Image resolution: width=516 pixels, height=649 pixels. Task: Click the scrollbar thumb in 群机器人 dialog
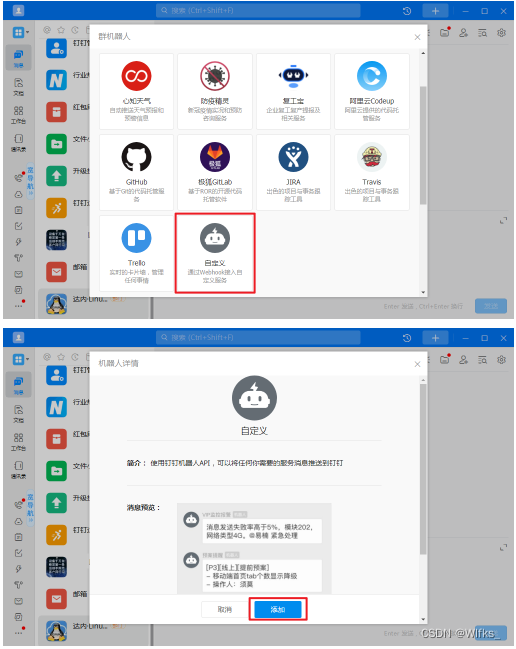423,145
